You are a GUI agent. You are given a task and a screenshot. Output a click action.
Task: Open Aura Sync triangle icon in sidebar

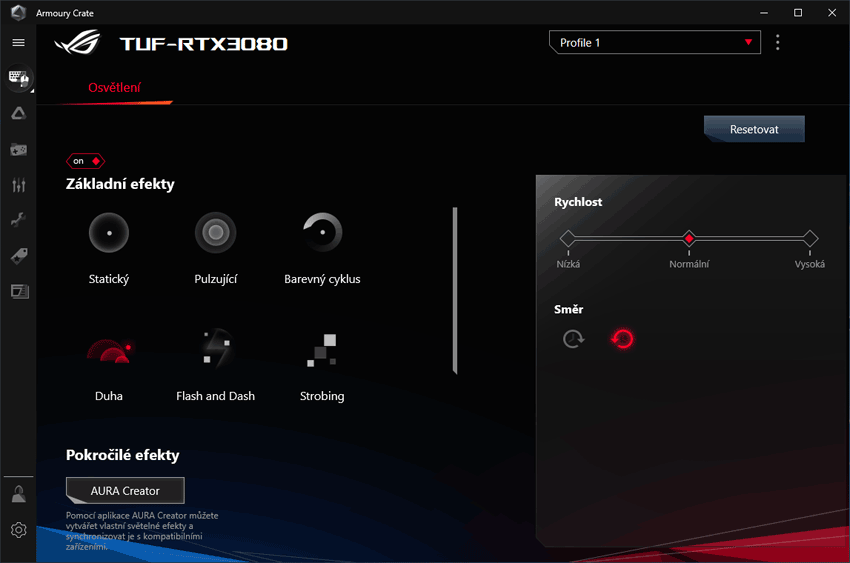pos(18,113)
